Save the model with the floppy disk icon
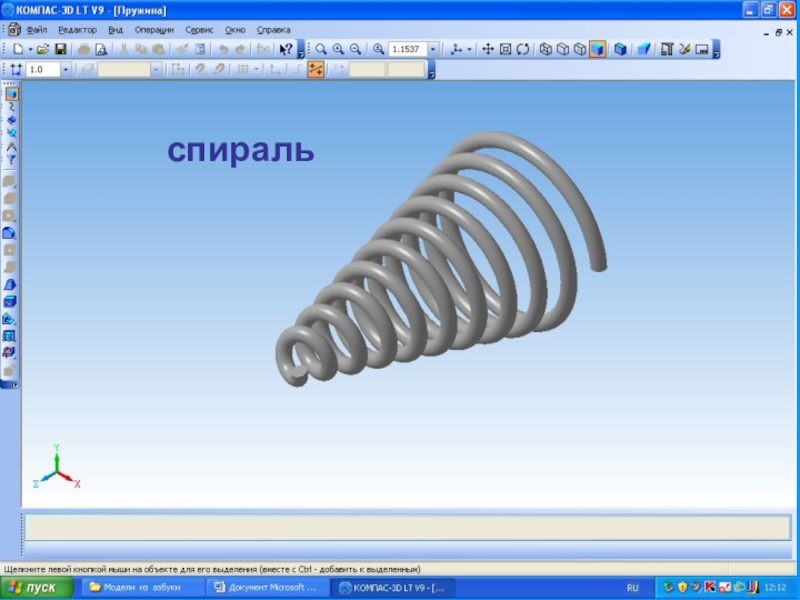 [61, 49]
